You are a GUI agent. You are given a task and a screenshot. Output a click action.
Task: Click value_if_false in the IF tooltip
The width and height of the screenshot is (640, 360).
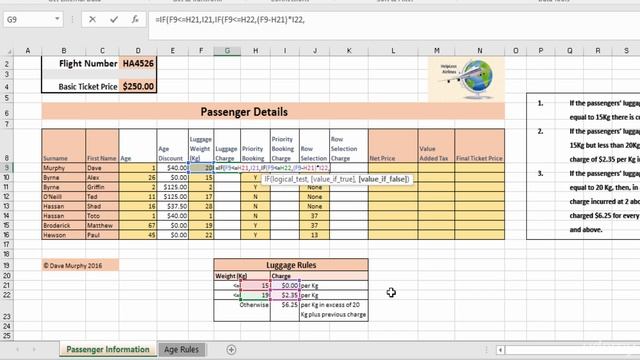383,179
